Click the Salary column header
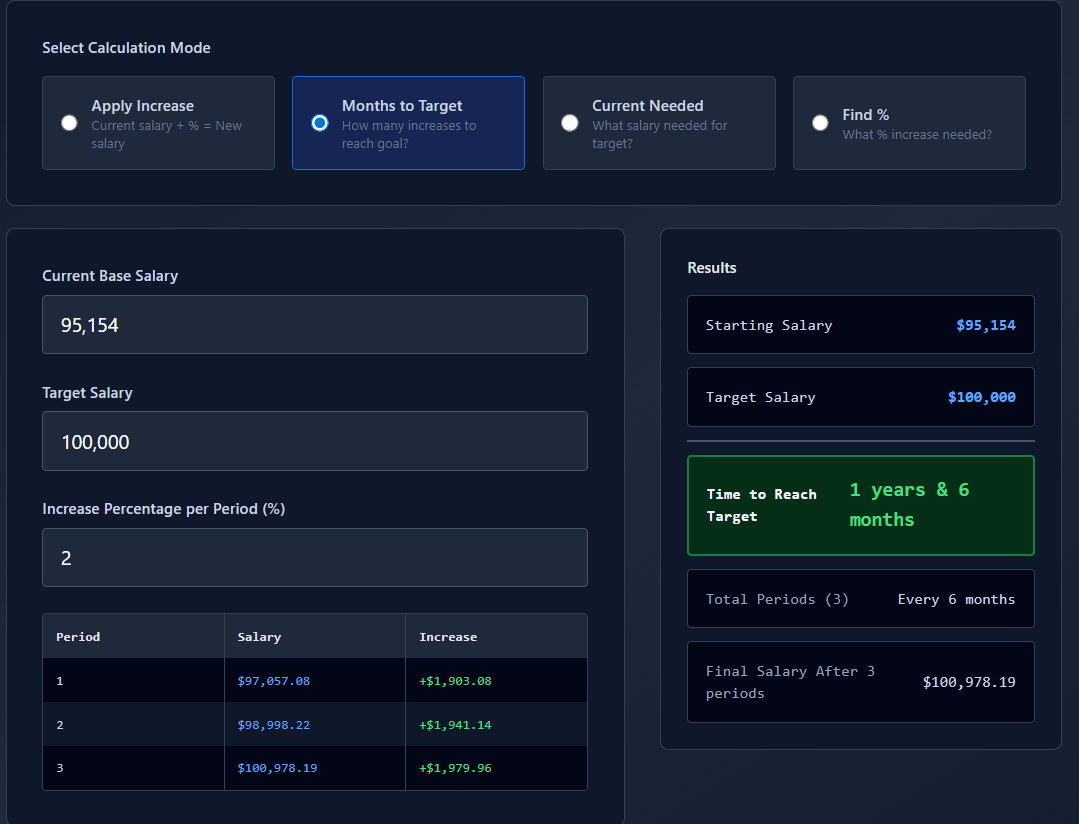1079x824 pixels. pyautogui.click(x=259, y=637)
